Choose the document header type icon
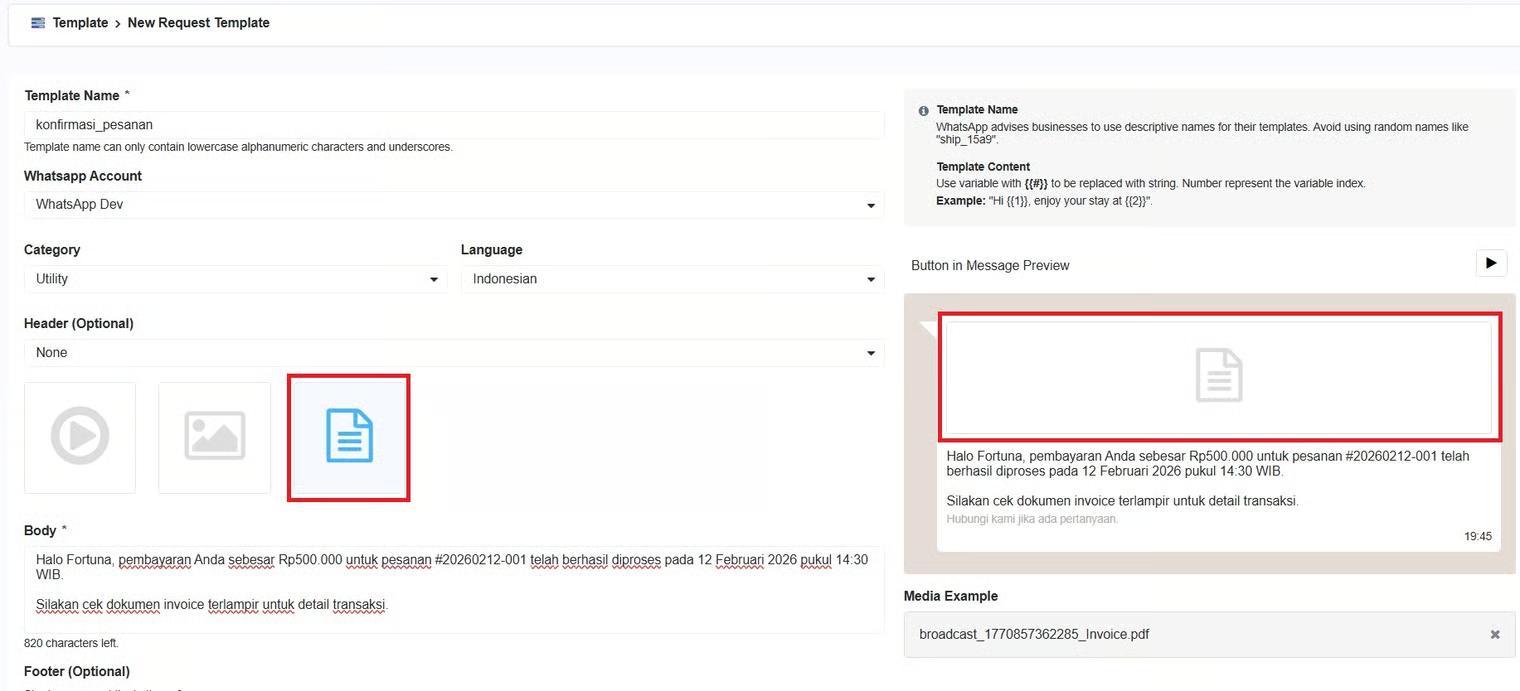 tap(349, 437)
